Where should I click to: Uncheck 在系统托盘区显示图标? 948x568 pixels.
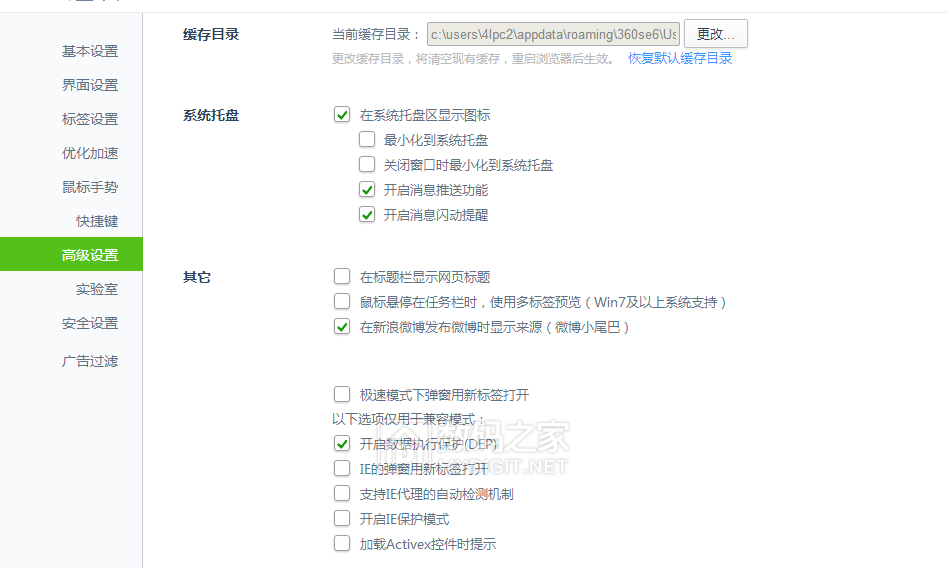point(342,114)
